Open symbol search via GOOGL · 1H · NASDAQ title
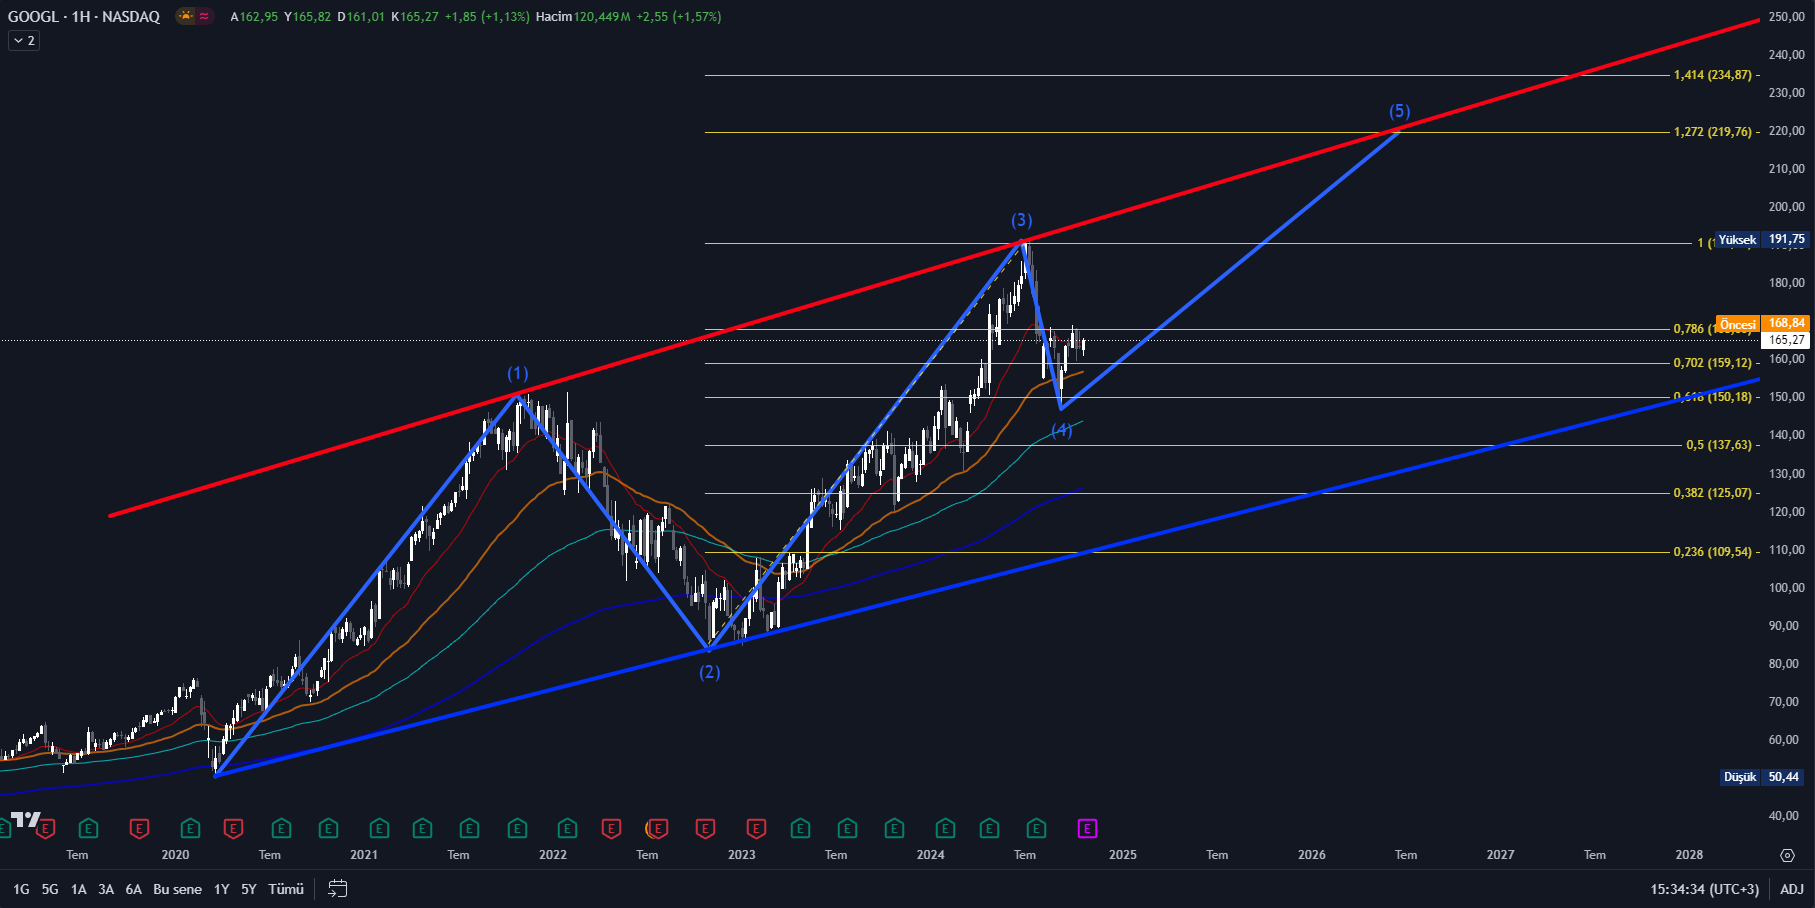This screenshot has width=1815, height=908. click(x=84, y=16)
